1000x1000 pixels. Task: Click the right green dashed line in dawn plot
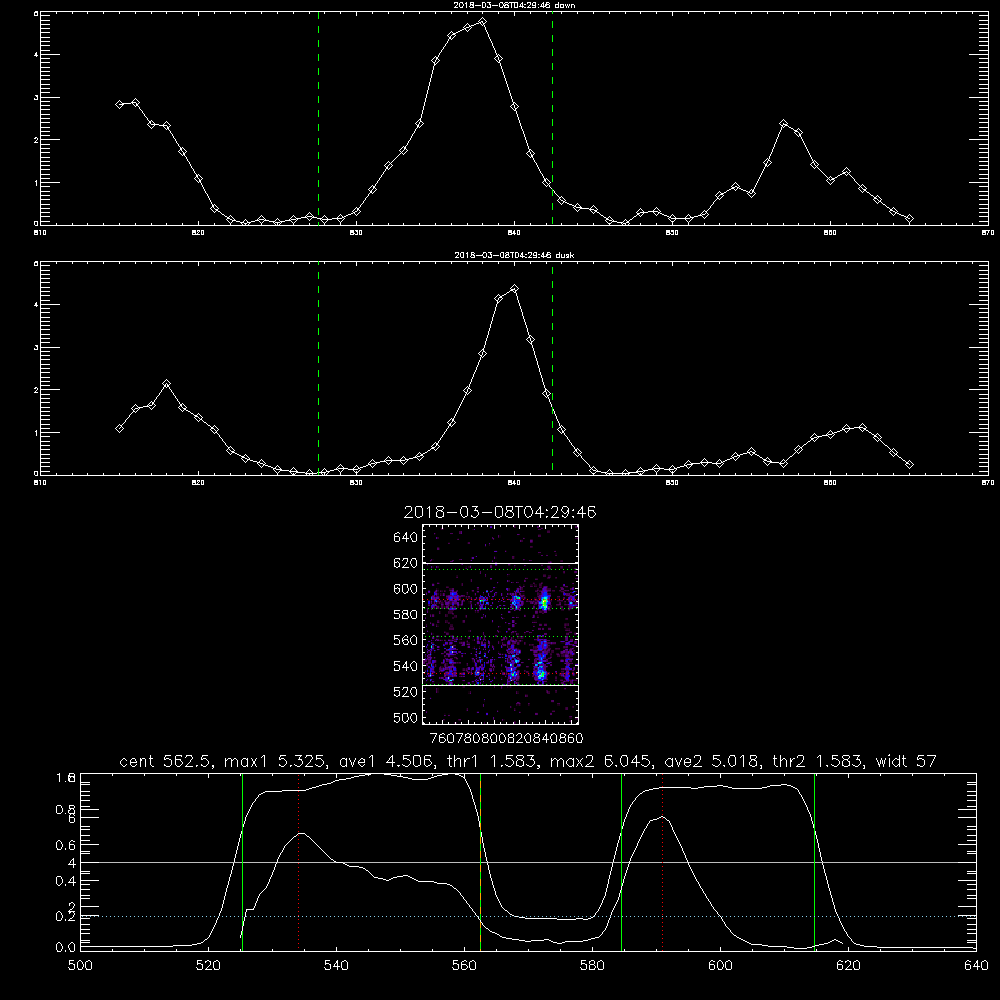coord(552,118)
